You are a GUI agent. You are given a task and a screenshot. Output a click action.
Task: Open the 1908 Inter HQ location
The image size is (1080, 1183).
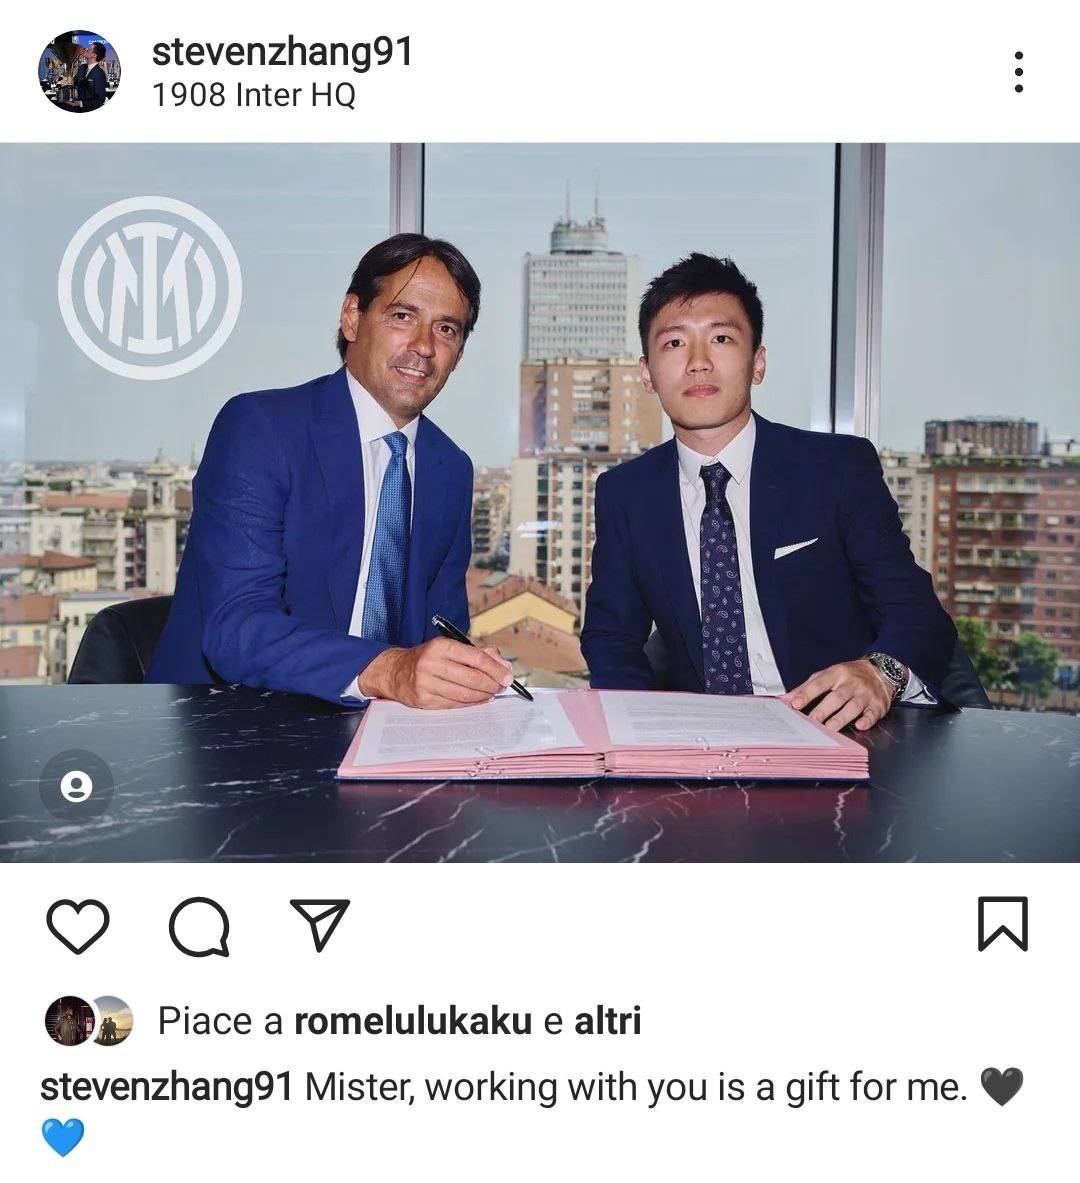[x=254, y=95]
